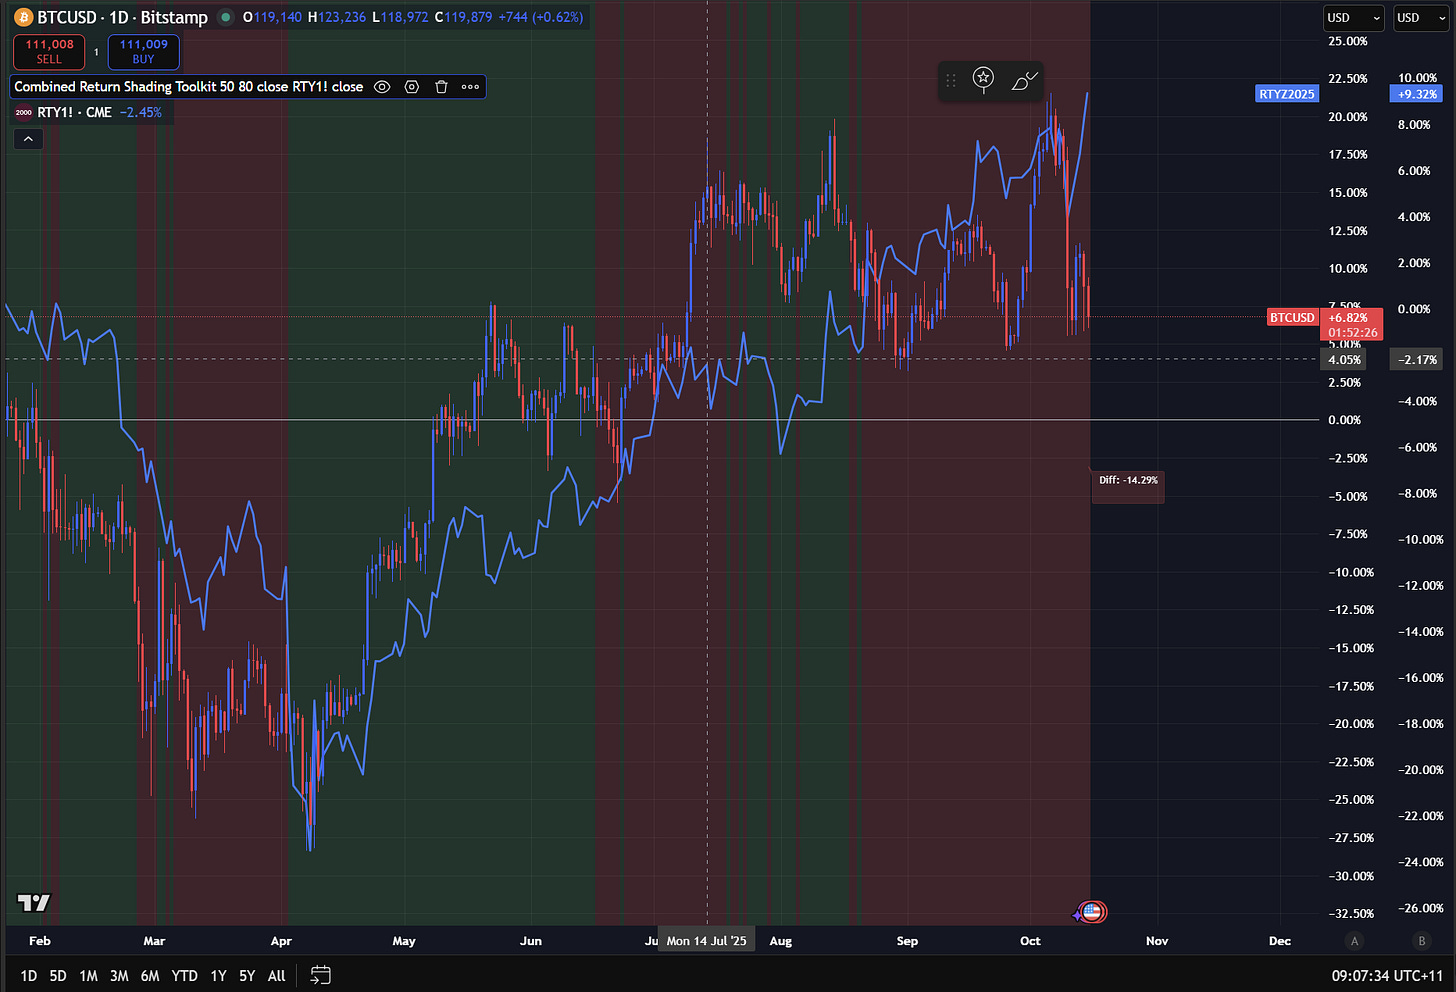Viewport: 1456px width, 992px height.
Task: Click the US flag economic event marker
Action: coord(1093,911)
